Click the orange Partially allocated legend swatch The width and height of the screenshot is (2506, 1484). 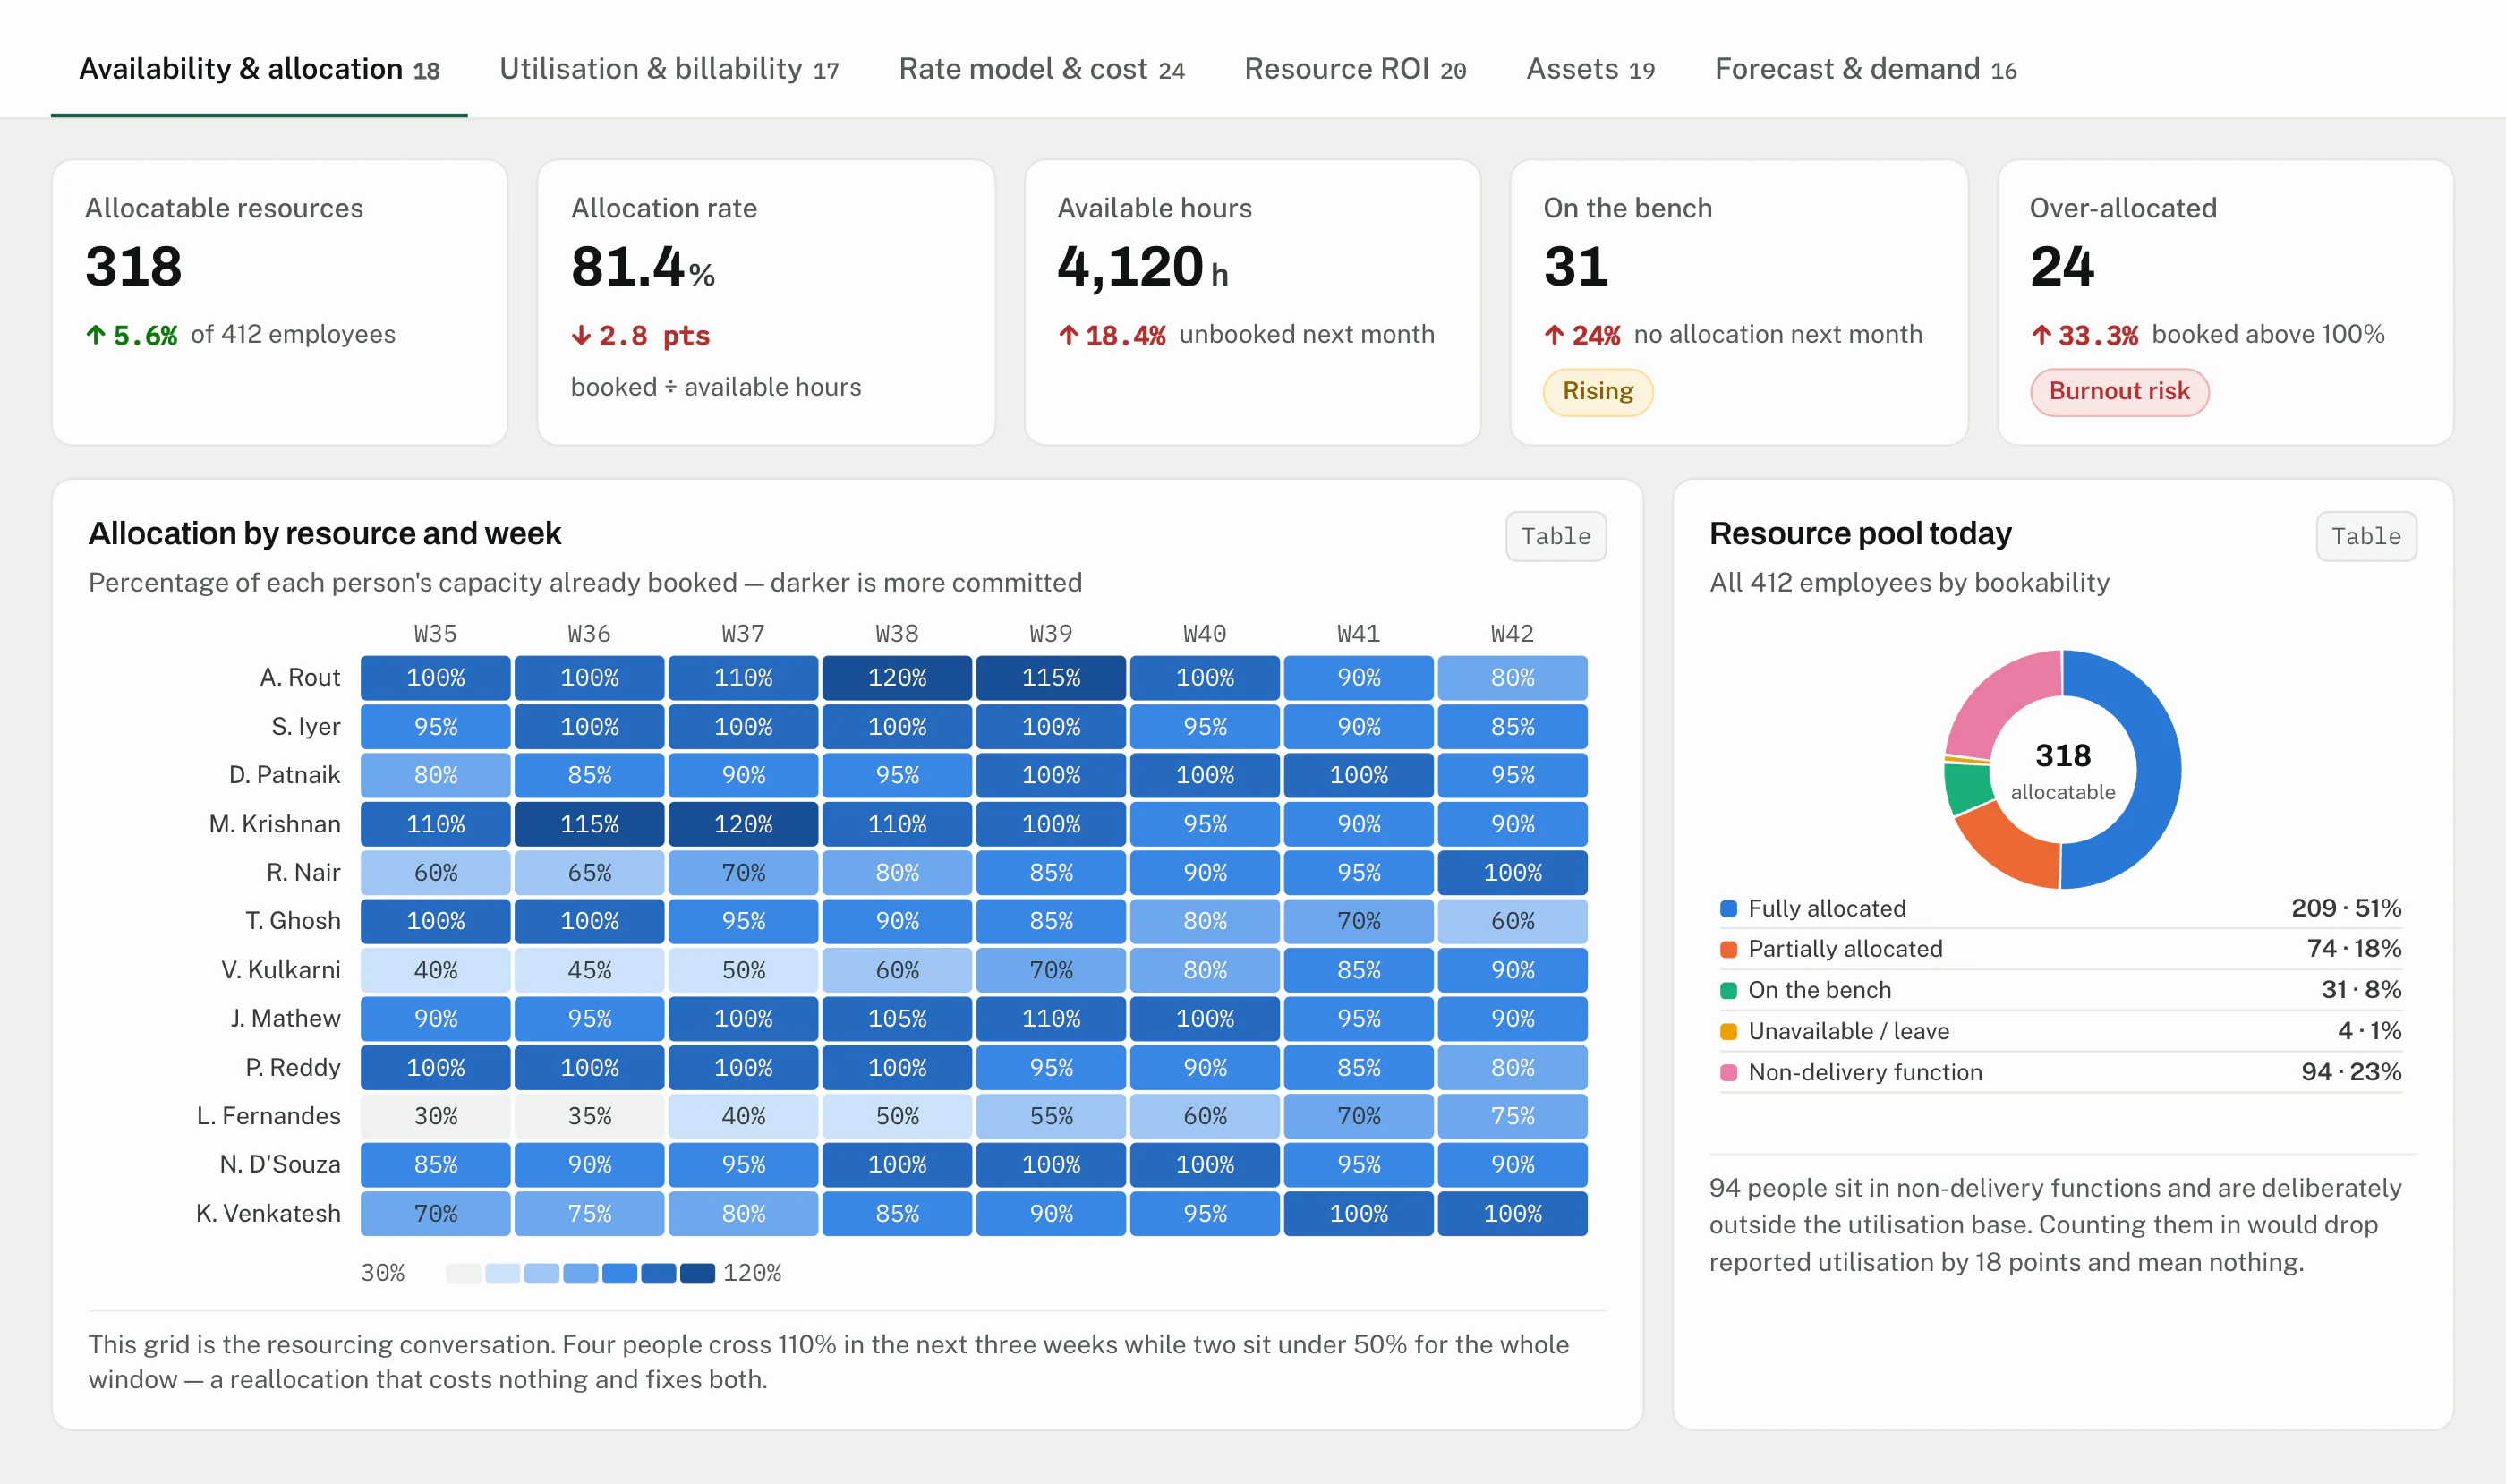(1728, 949)
